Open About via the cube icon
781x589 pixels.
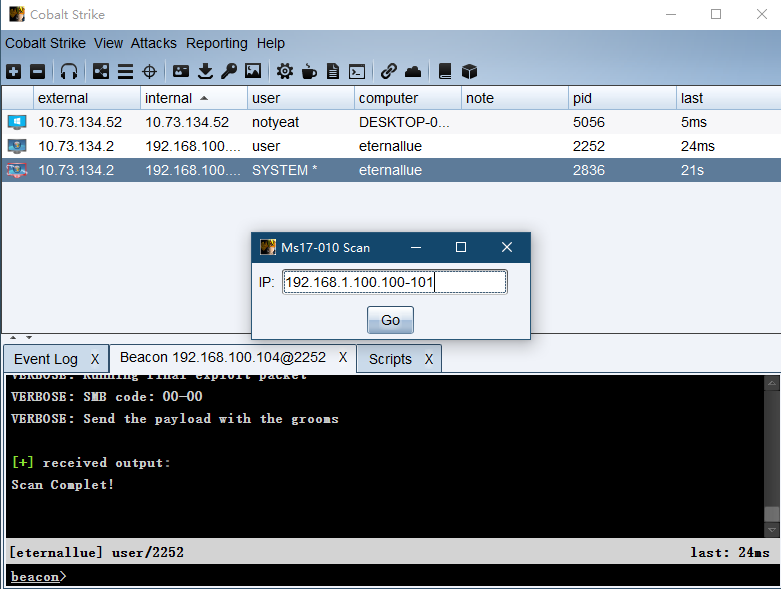point(469,72)
